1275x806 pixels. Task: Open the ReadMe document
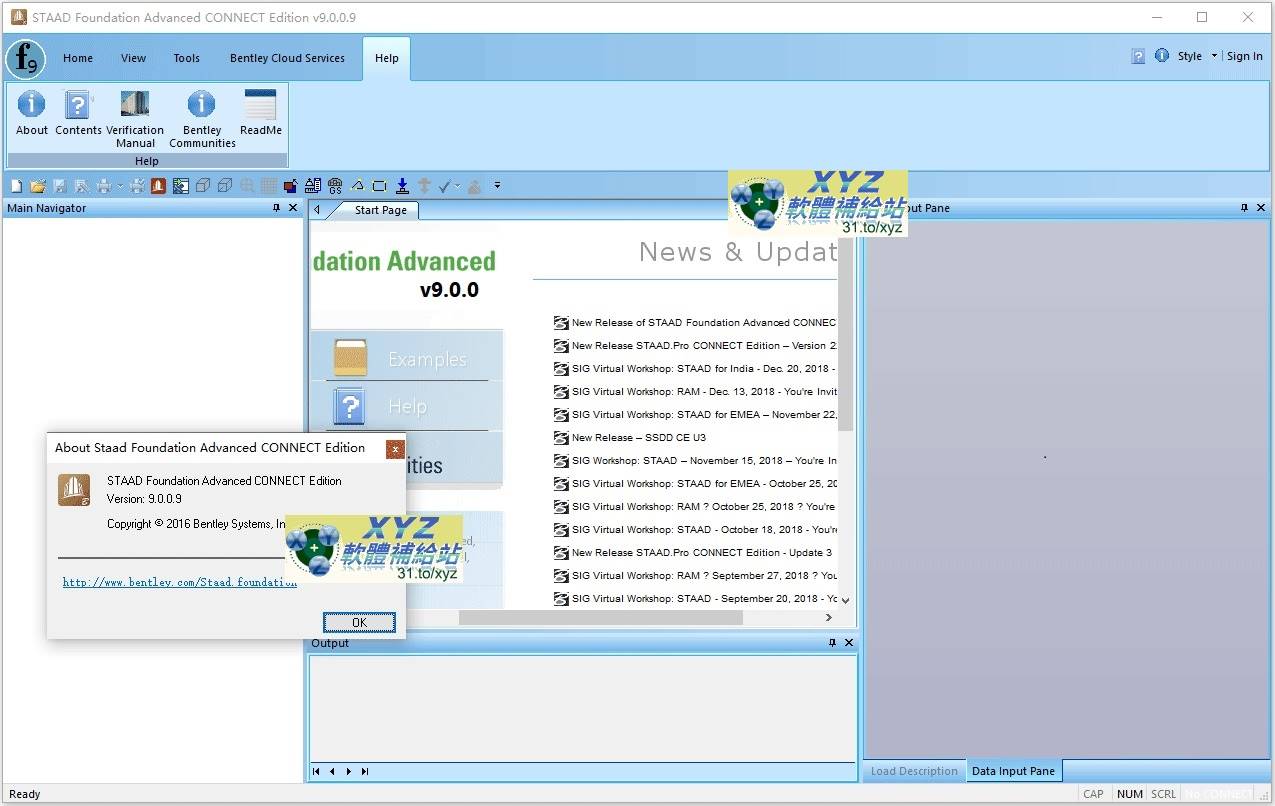coord(260,112)
